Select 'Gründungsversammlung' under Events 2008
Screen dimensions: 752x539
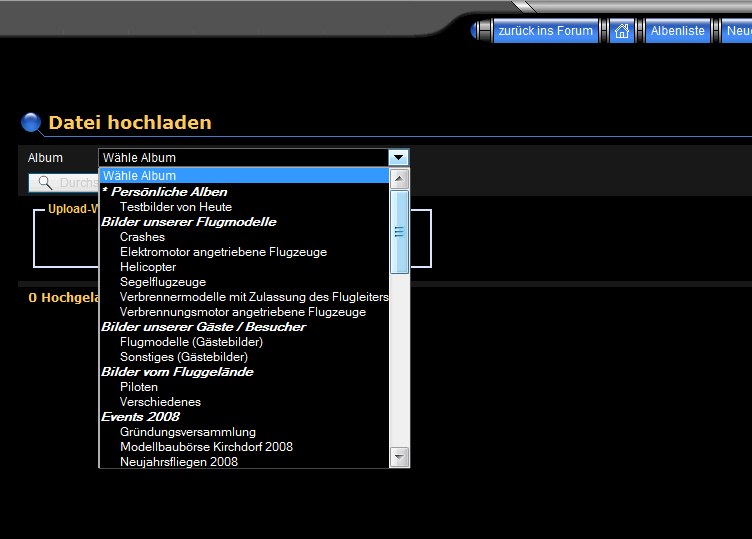(188, 432)
